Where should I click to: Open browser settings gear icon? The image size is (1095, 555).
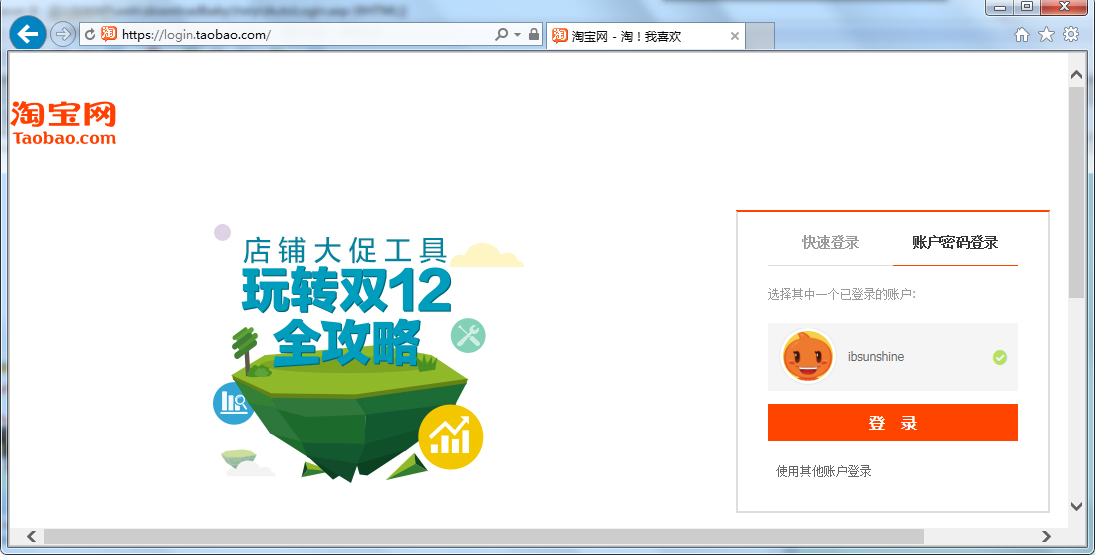point(1071,35)
